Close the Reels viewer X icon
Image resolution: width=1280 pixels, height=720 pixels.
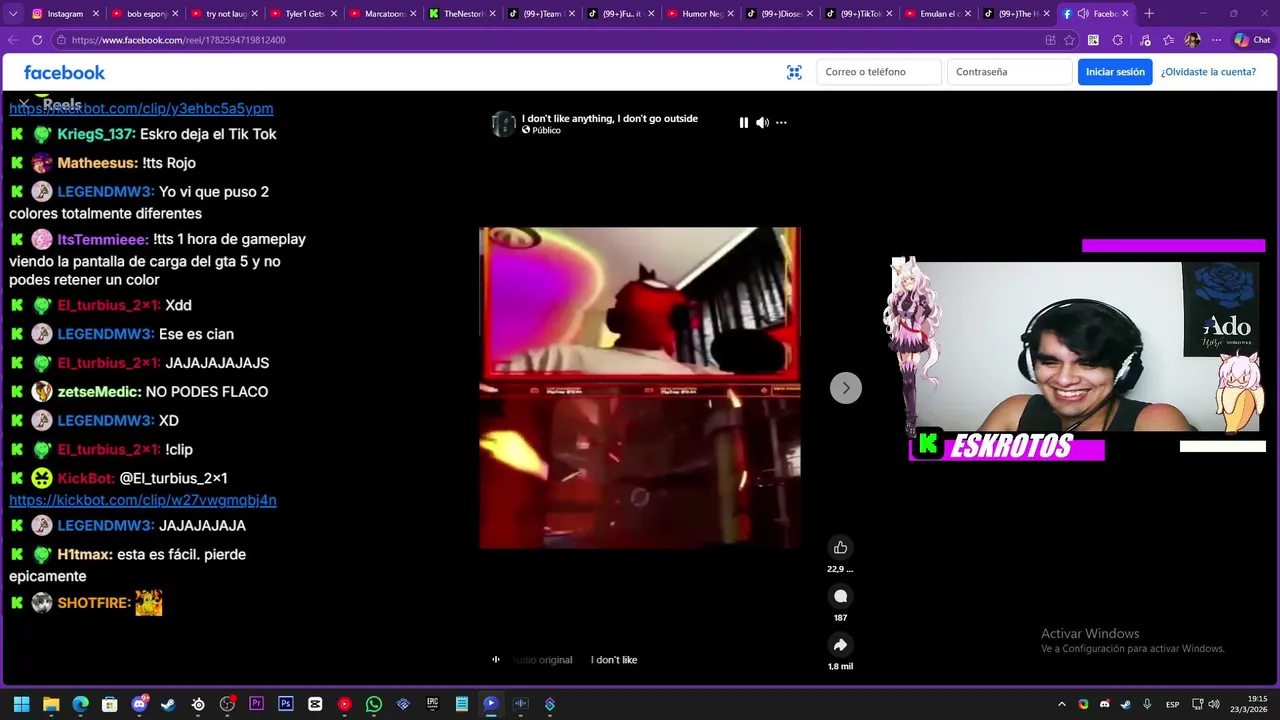[x=23, y=104]
